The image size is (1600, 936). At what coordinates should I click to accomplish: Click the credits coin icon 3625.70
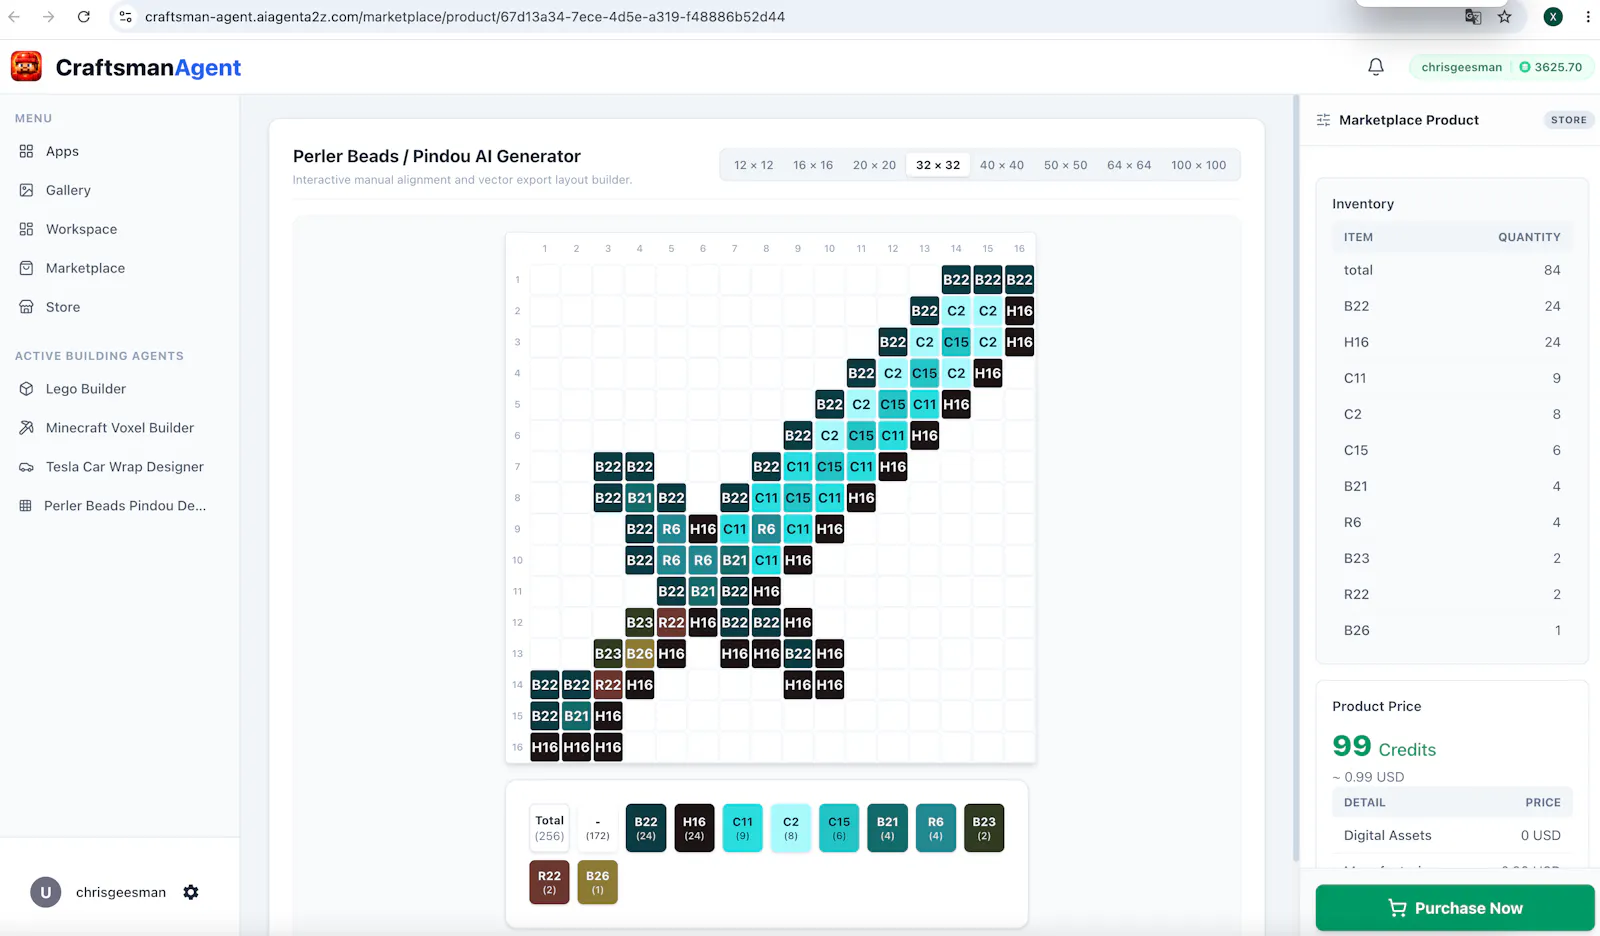(x=1525, y=67)
